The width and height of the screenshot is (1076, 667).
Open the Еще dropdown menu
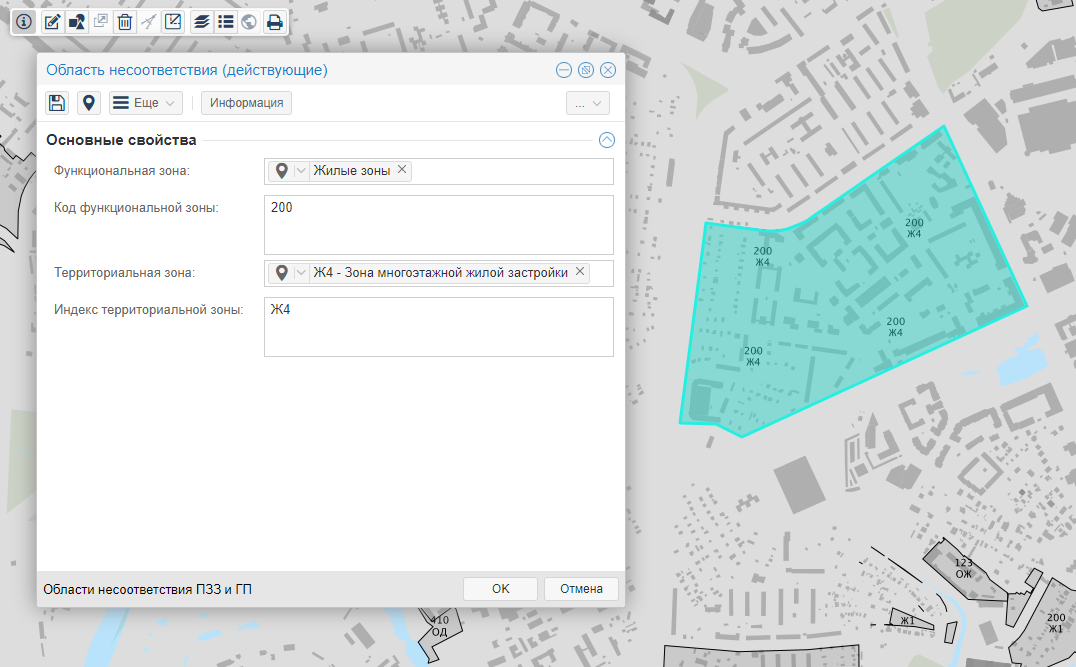pyautogui.click(x=145, y=103)
